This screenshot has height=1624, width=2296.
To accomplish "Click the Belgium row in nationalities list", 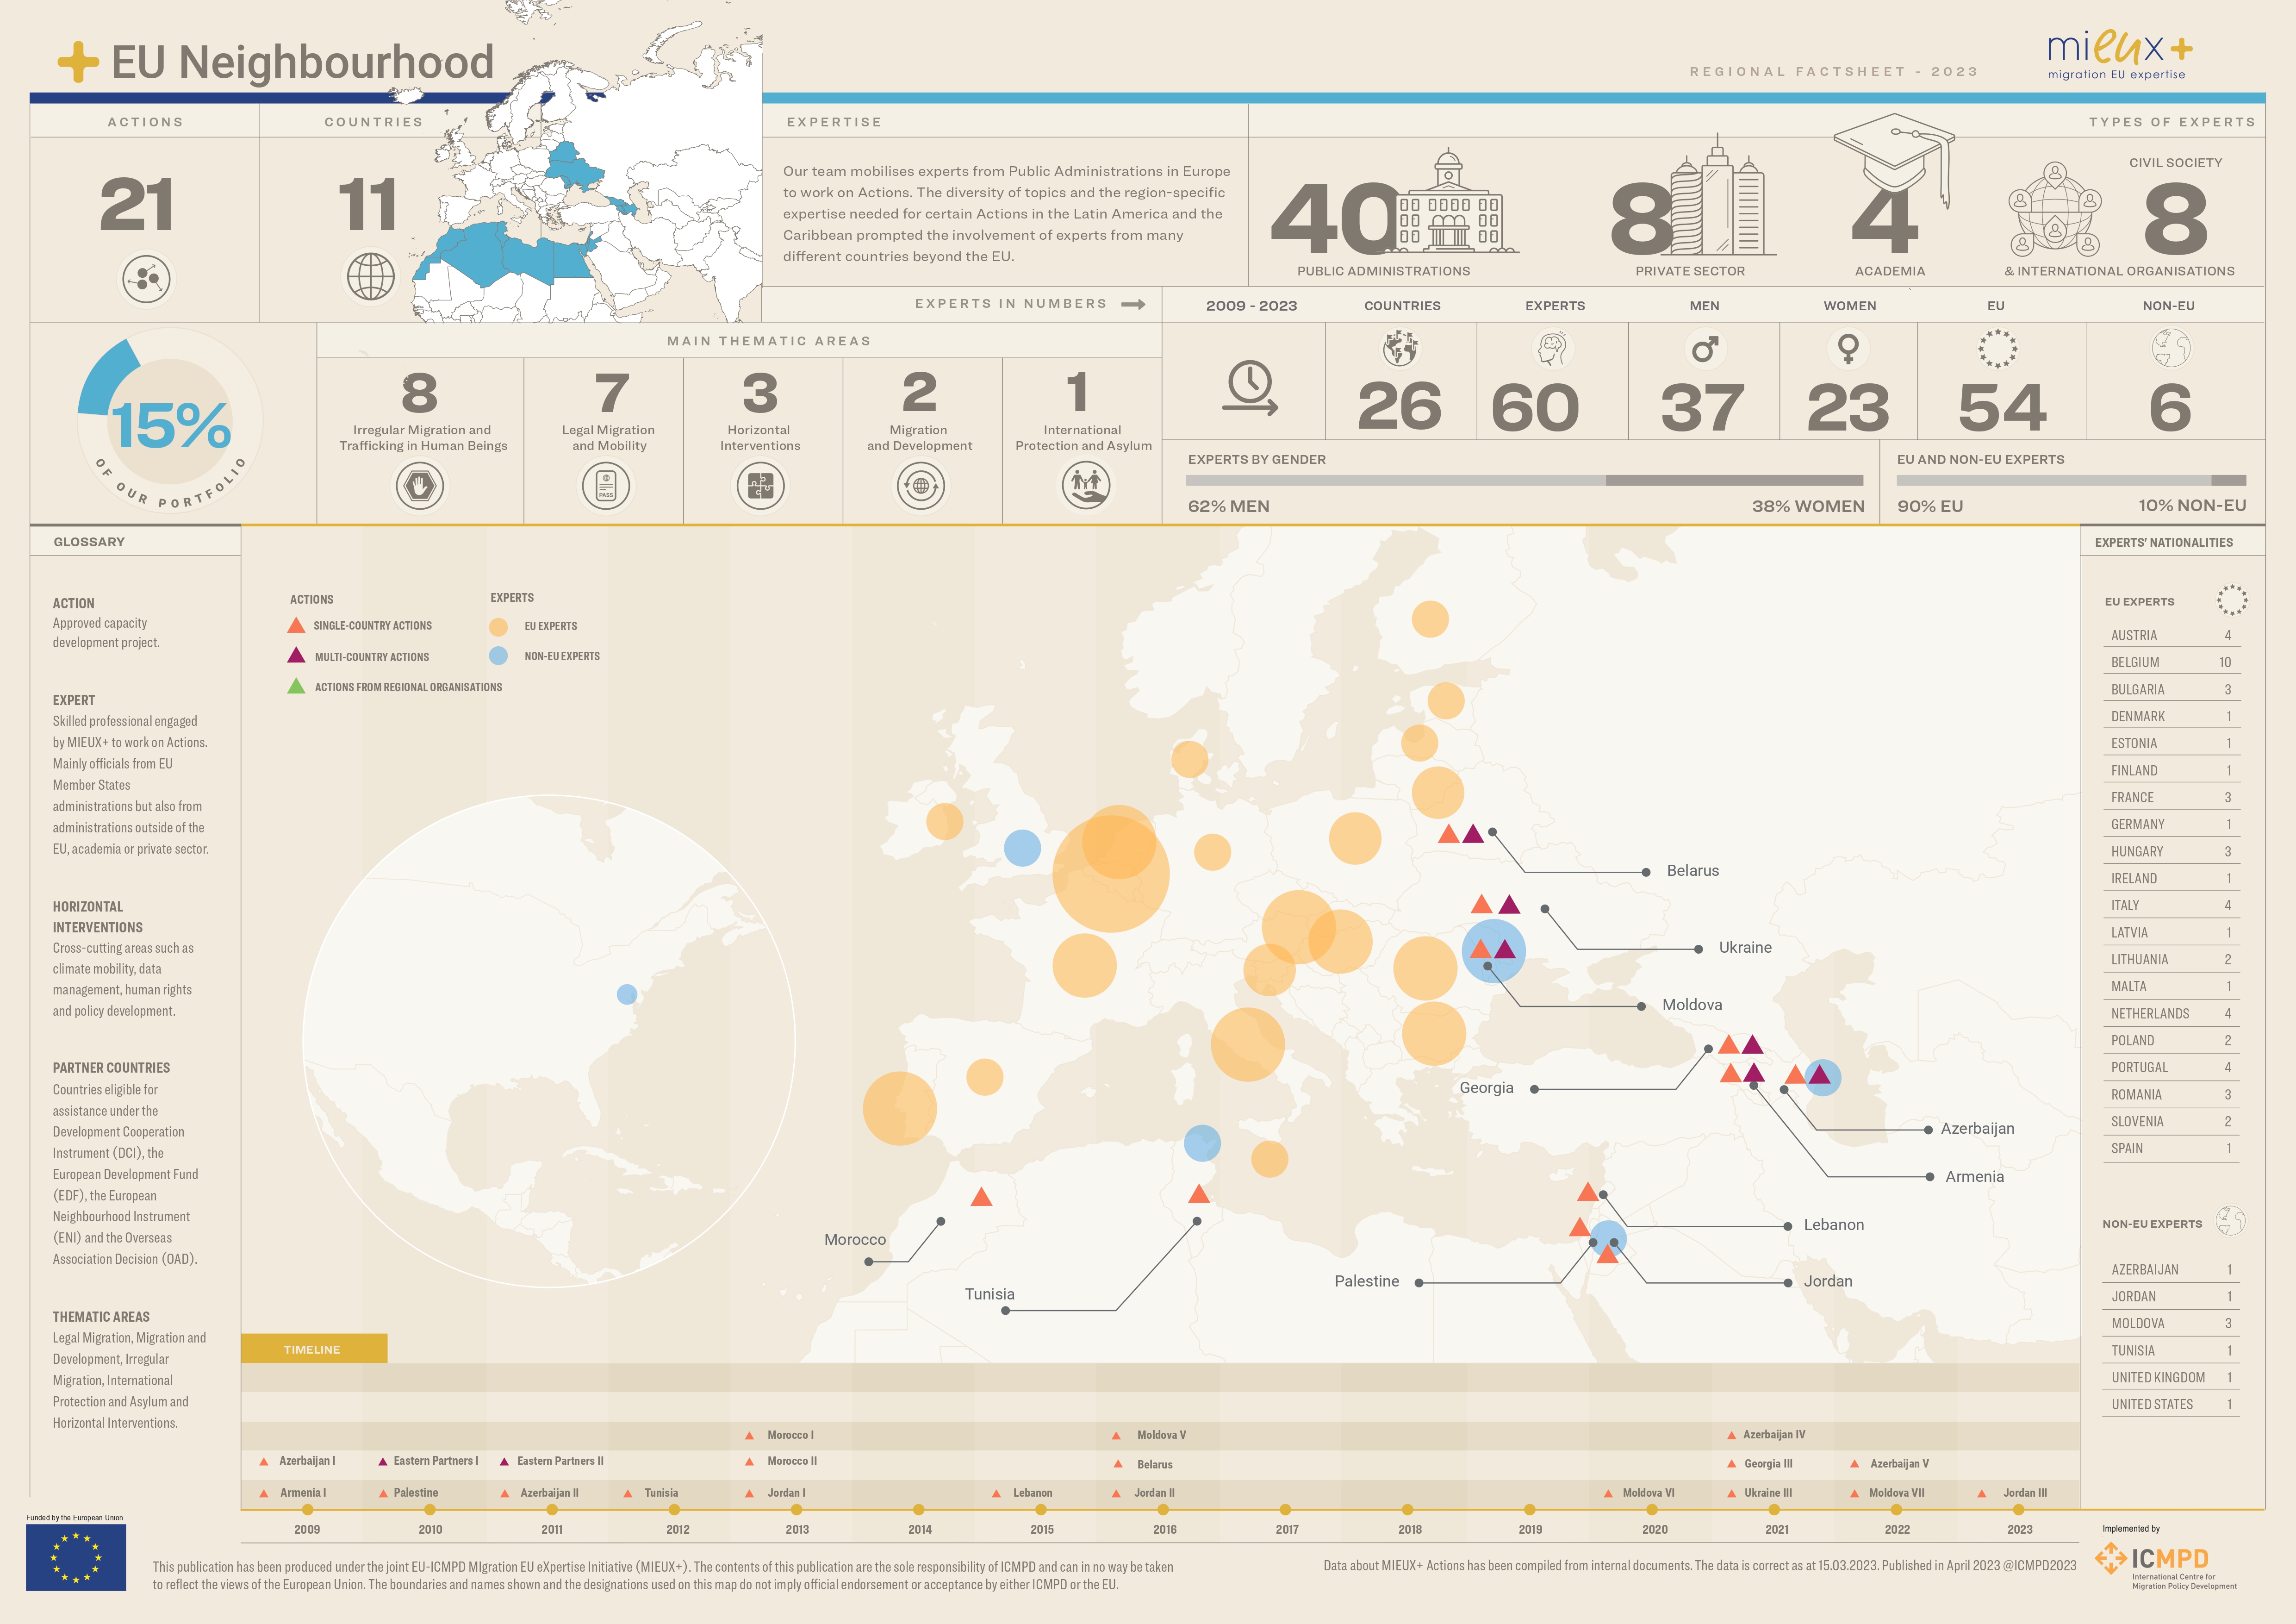I will (x=2170, y=662).
